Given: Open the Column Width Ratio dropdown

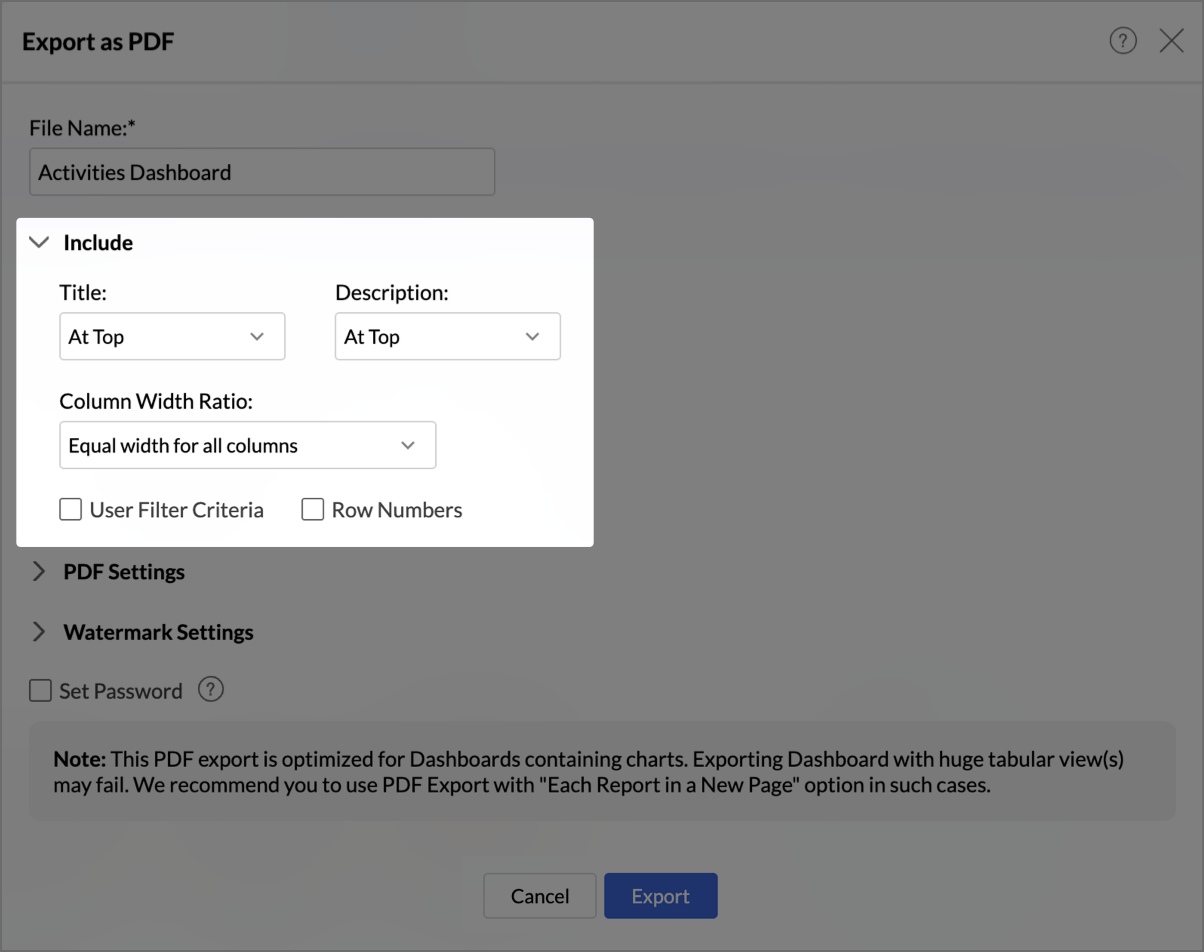Looking at the screenshot, I should pos(247,446).
